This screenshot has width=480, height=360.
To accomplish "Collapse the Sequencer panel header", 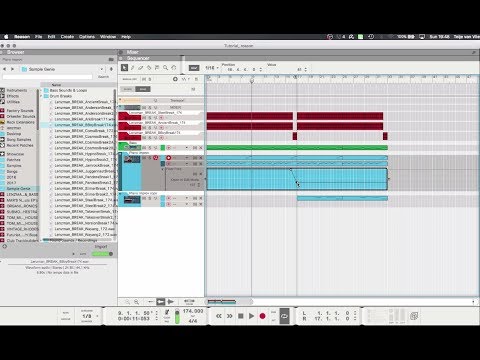I will 121,58.
